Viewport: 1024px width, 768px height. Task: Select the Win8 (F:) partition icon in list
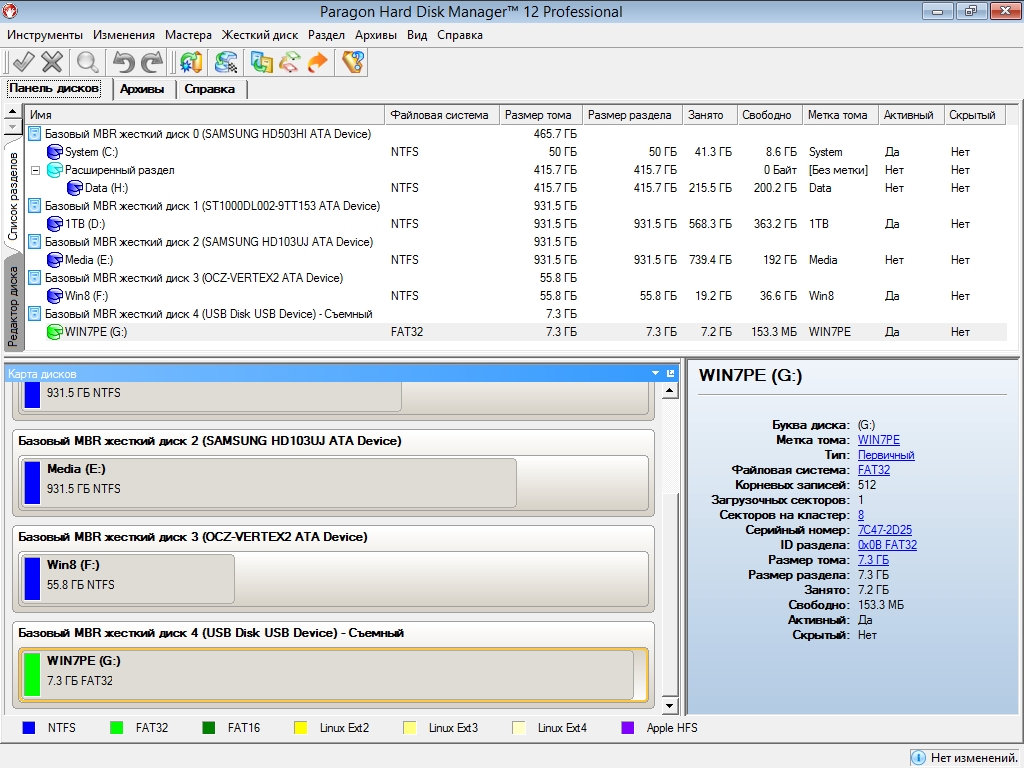[55, 296]
